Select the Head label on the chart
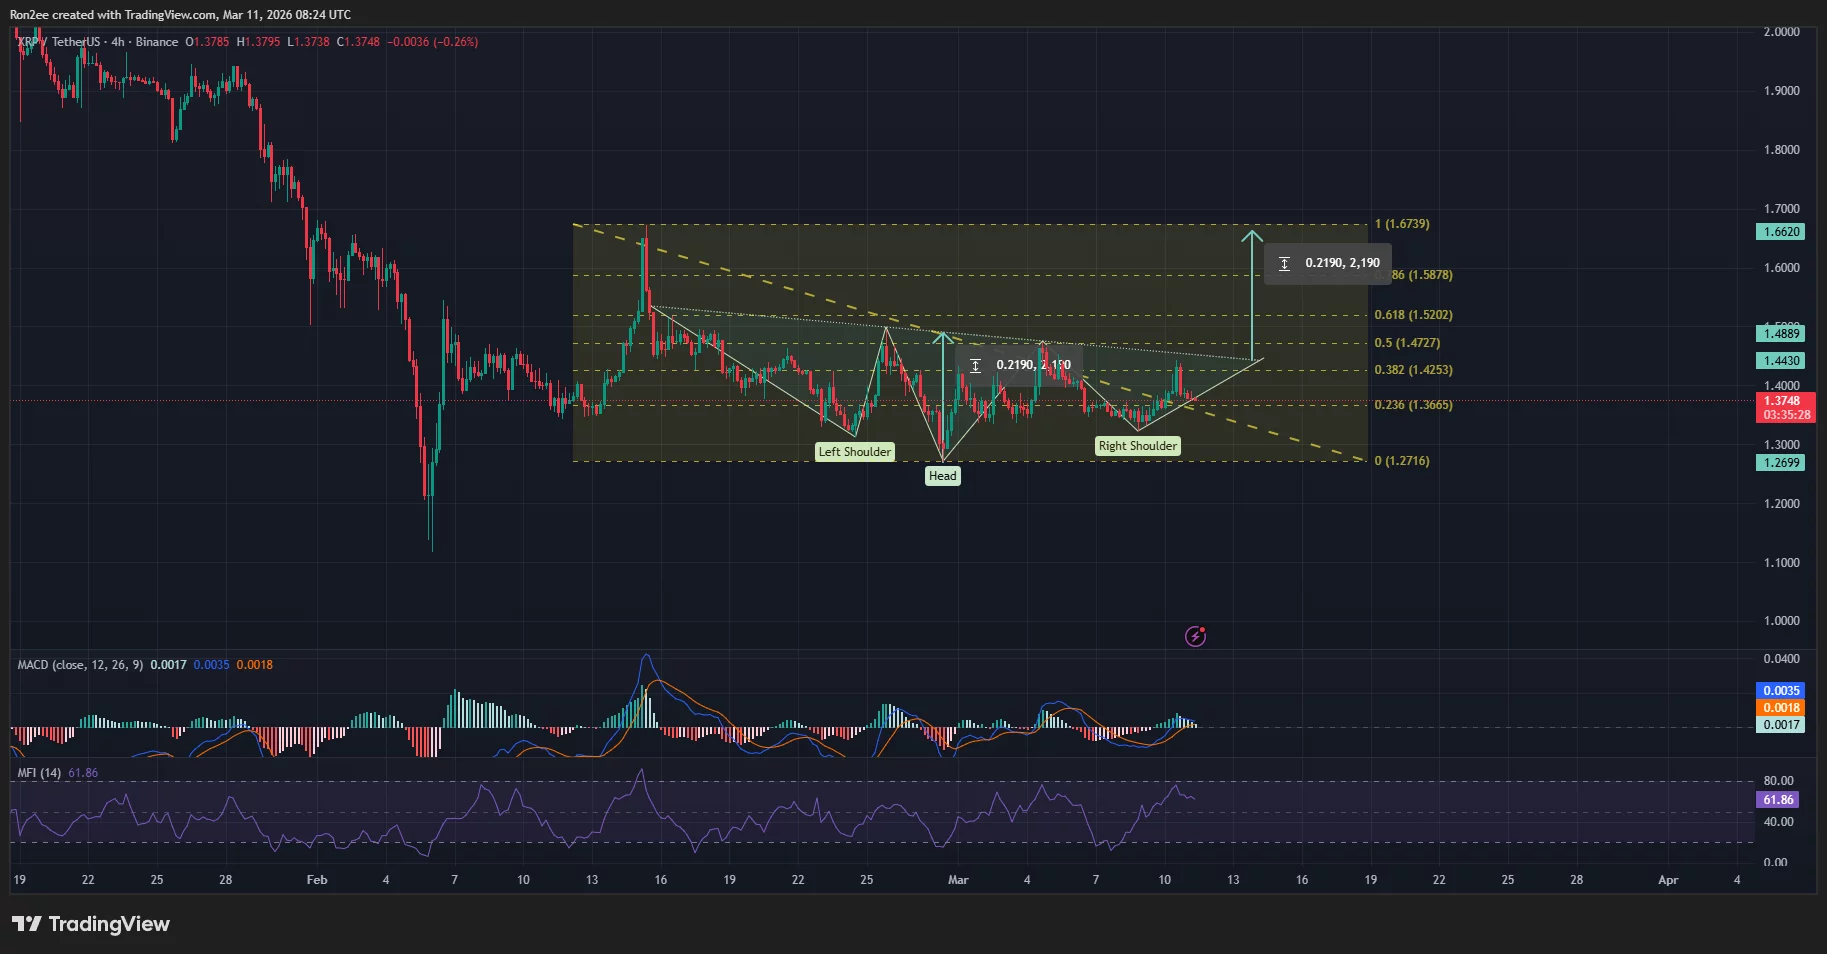Viewport: 1827px width, 954px height. tap(942, 475)
